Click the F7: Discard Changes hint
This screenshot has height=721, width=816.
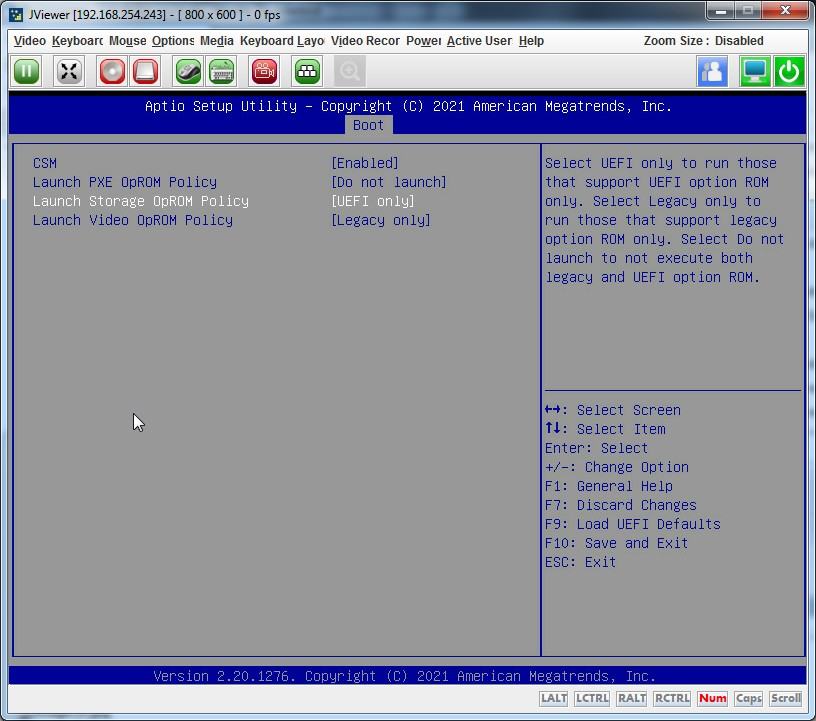click(620, 505)
